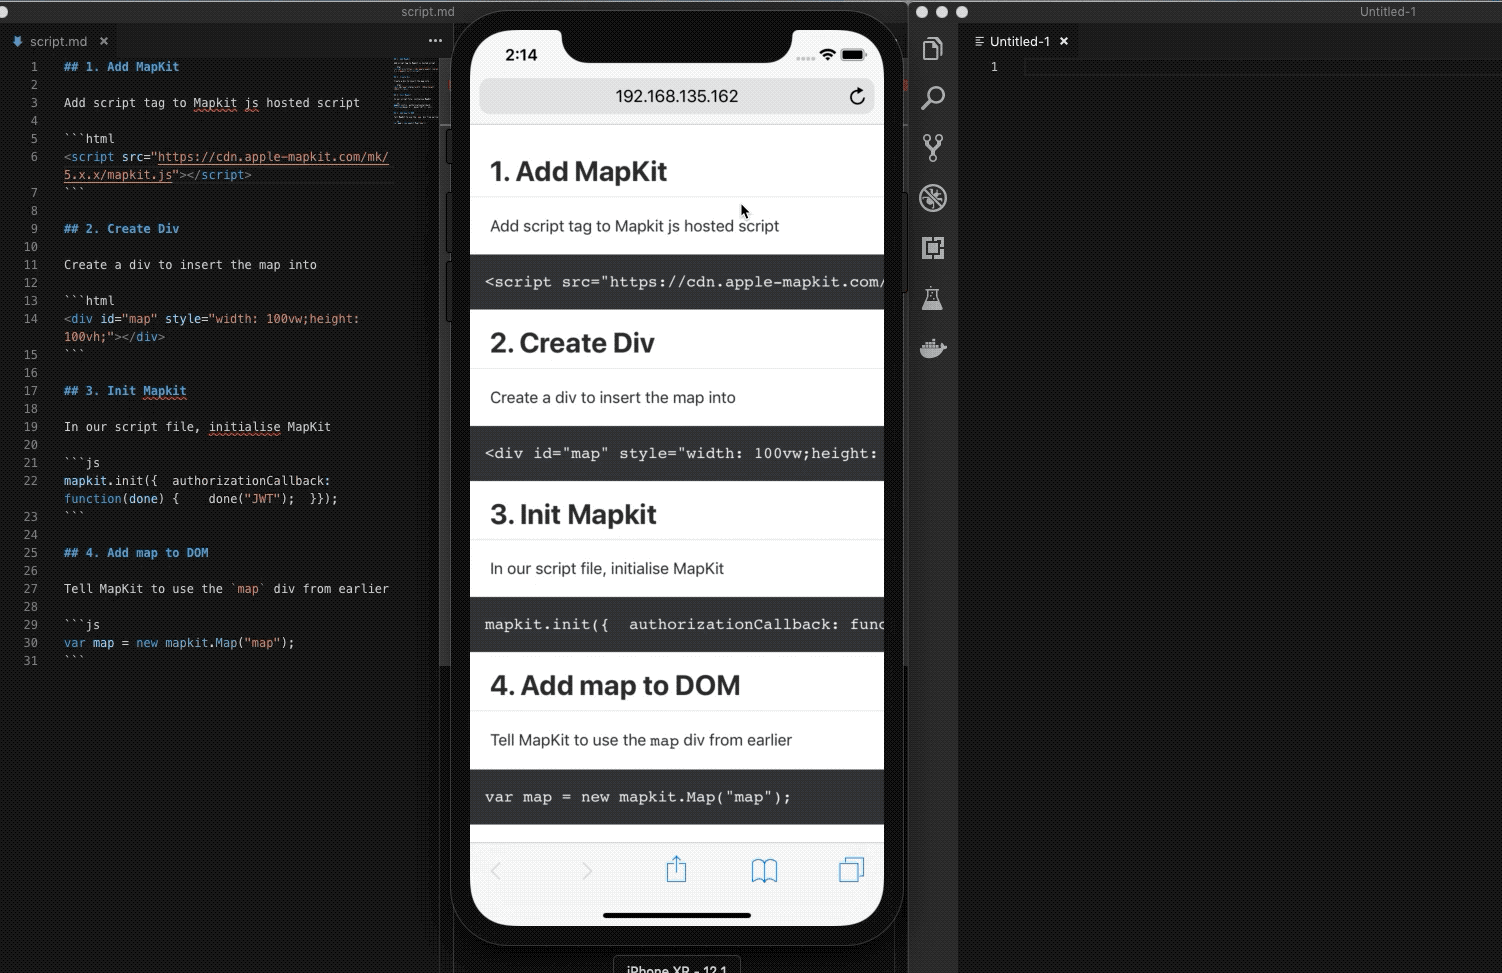
Task: Click the mapkit.init code block in simulator
Action: [677, 624]
